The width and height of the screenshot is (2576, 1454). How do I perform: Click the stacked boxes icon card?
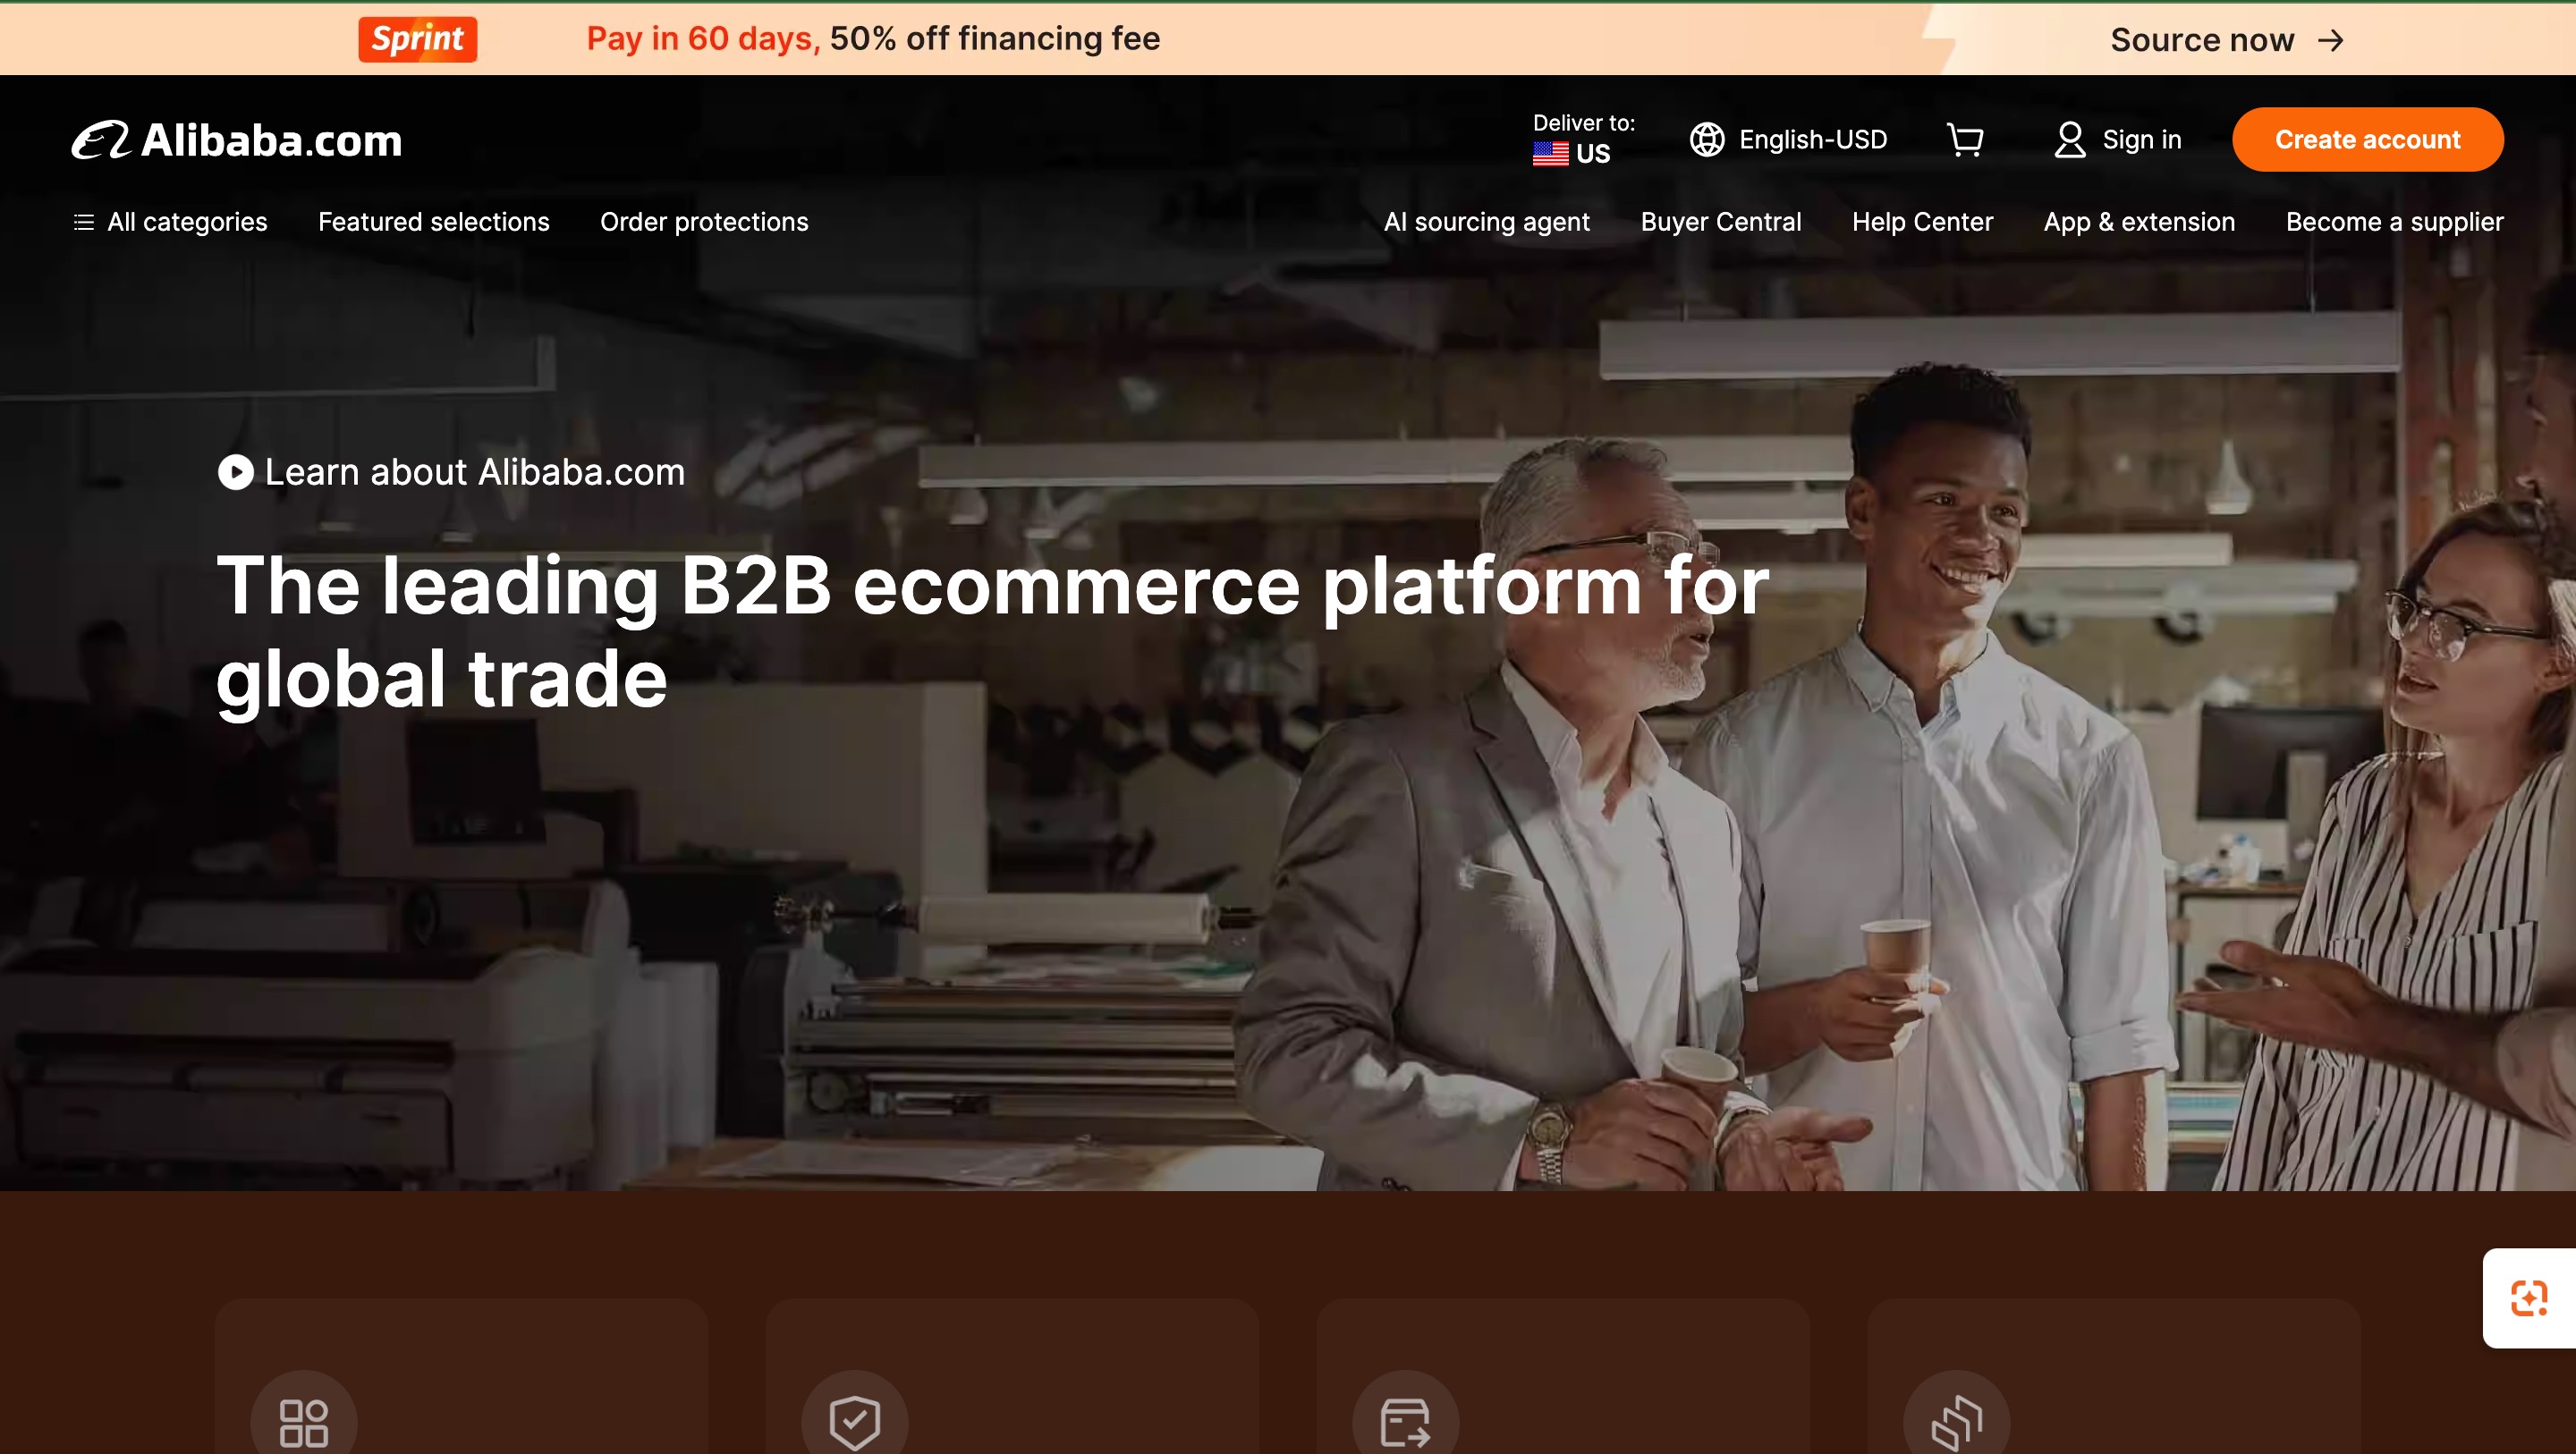pyautogui.click(x=1956, y=1422)
